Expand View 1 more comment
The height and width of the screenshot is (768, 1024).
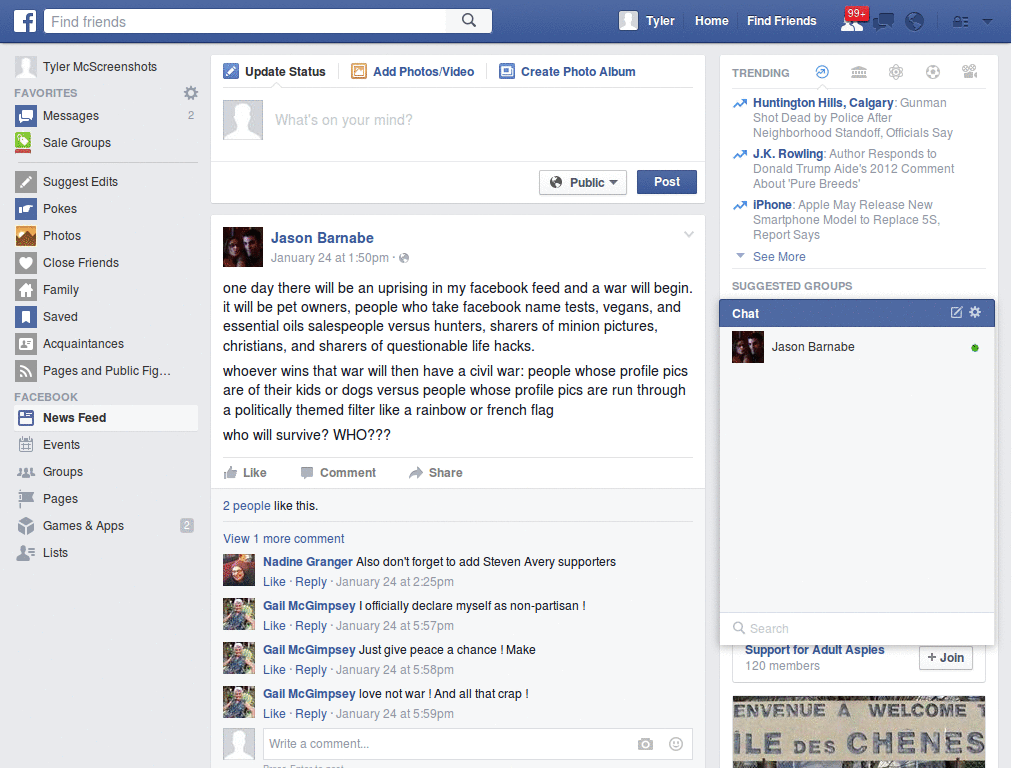click(283, 539)
